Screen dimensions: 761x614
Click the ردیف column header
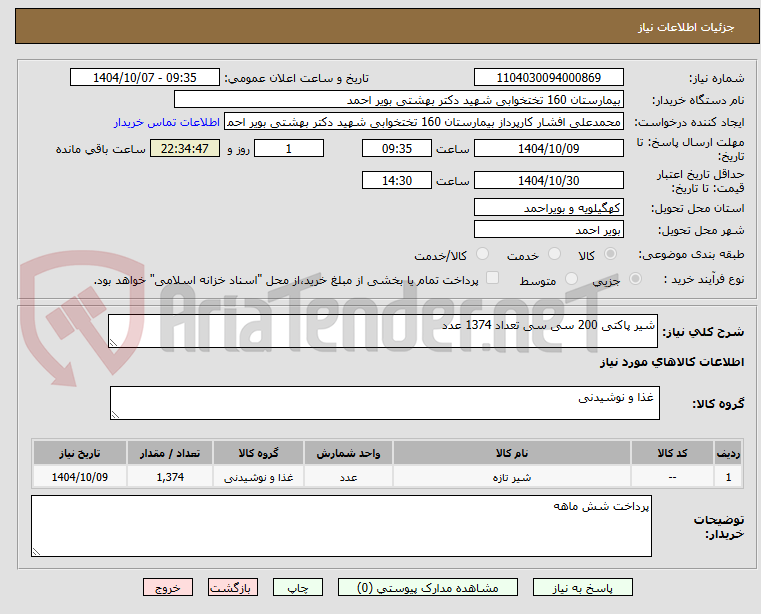pos(728,453)
